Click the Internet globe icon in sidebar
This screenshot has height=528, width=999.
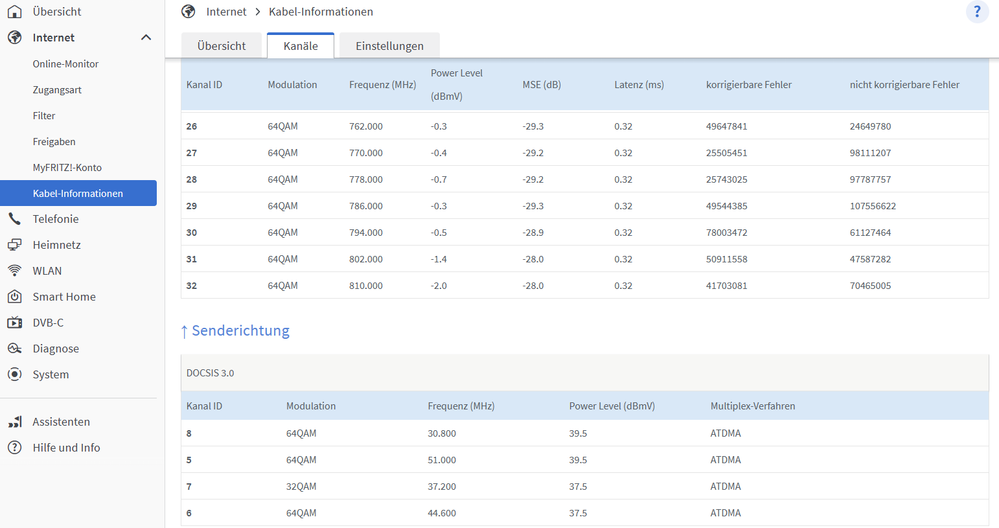(14, 37)
